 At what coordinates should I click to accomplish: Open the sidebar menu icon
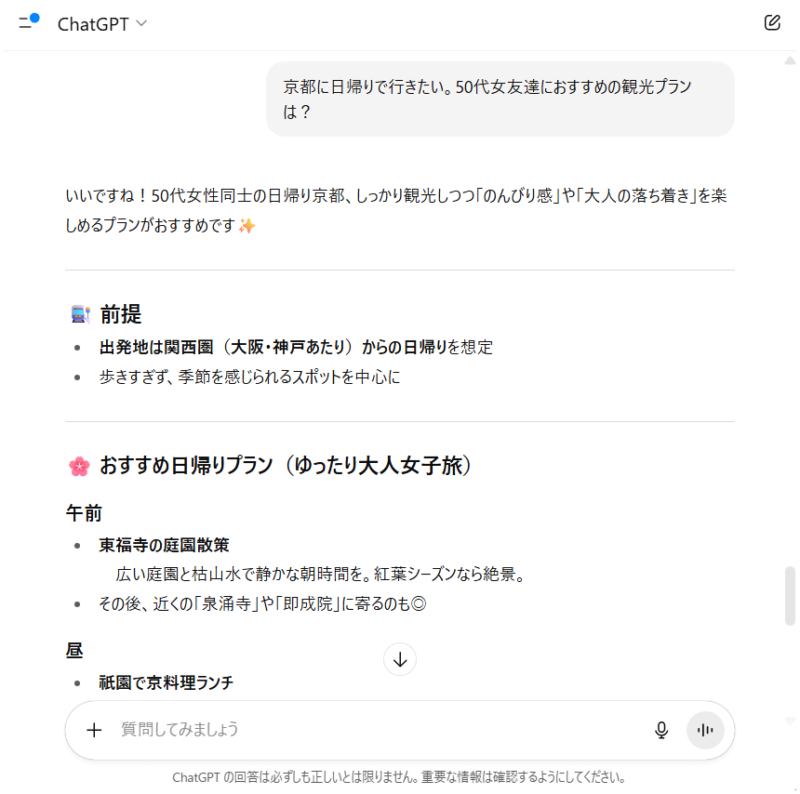(x=28, y=23)
